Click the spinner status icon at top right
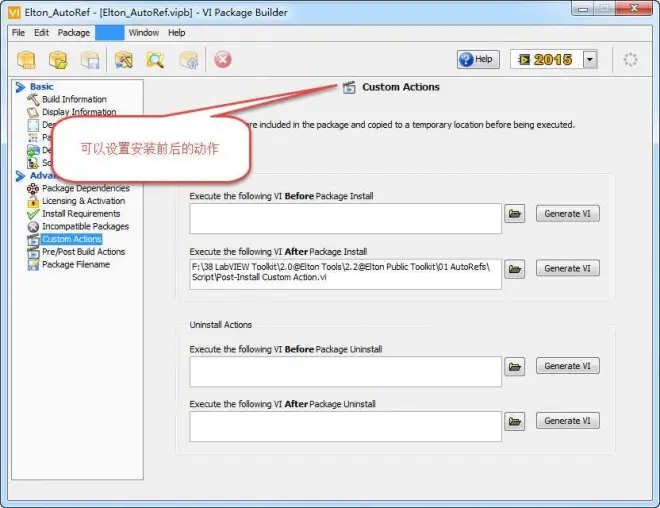 [630, 60]
